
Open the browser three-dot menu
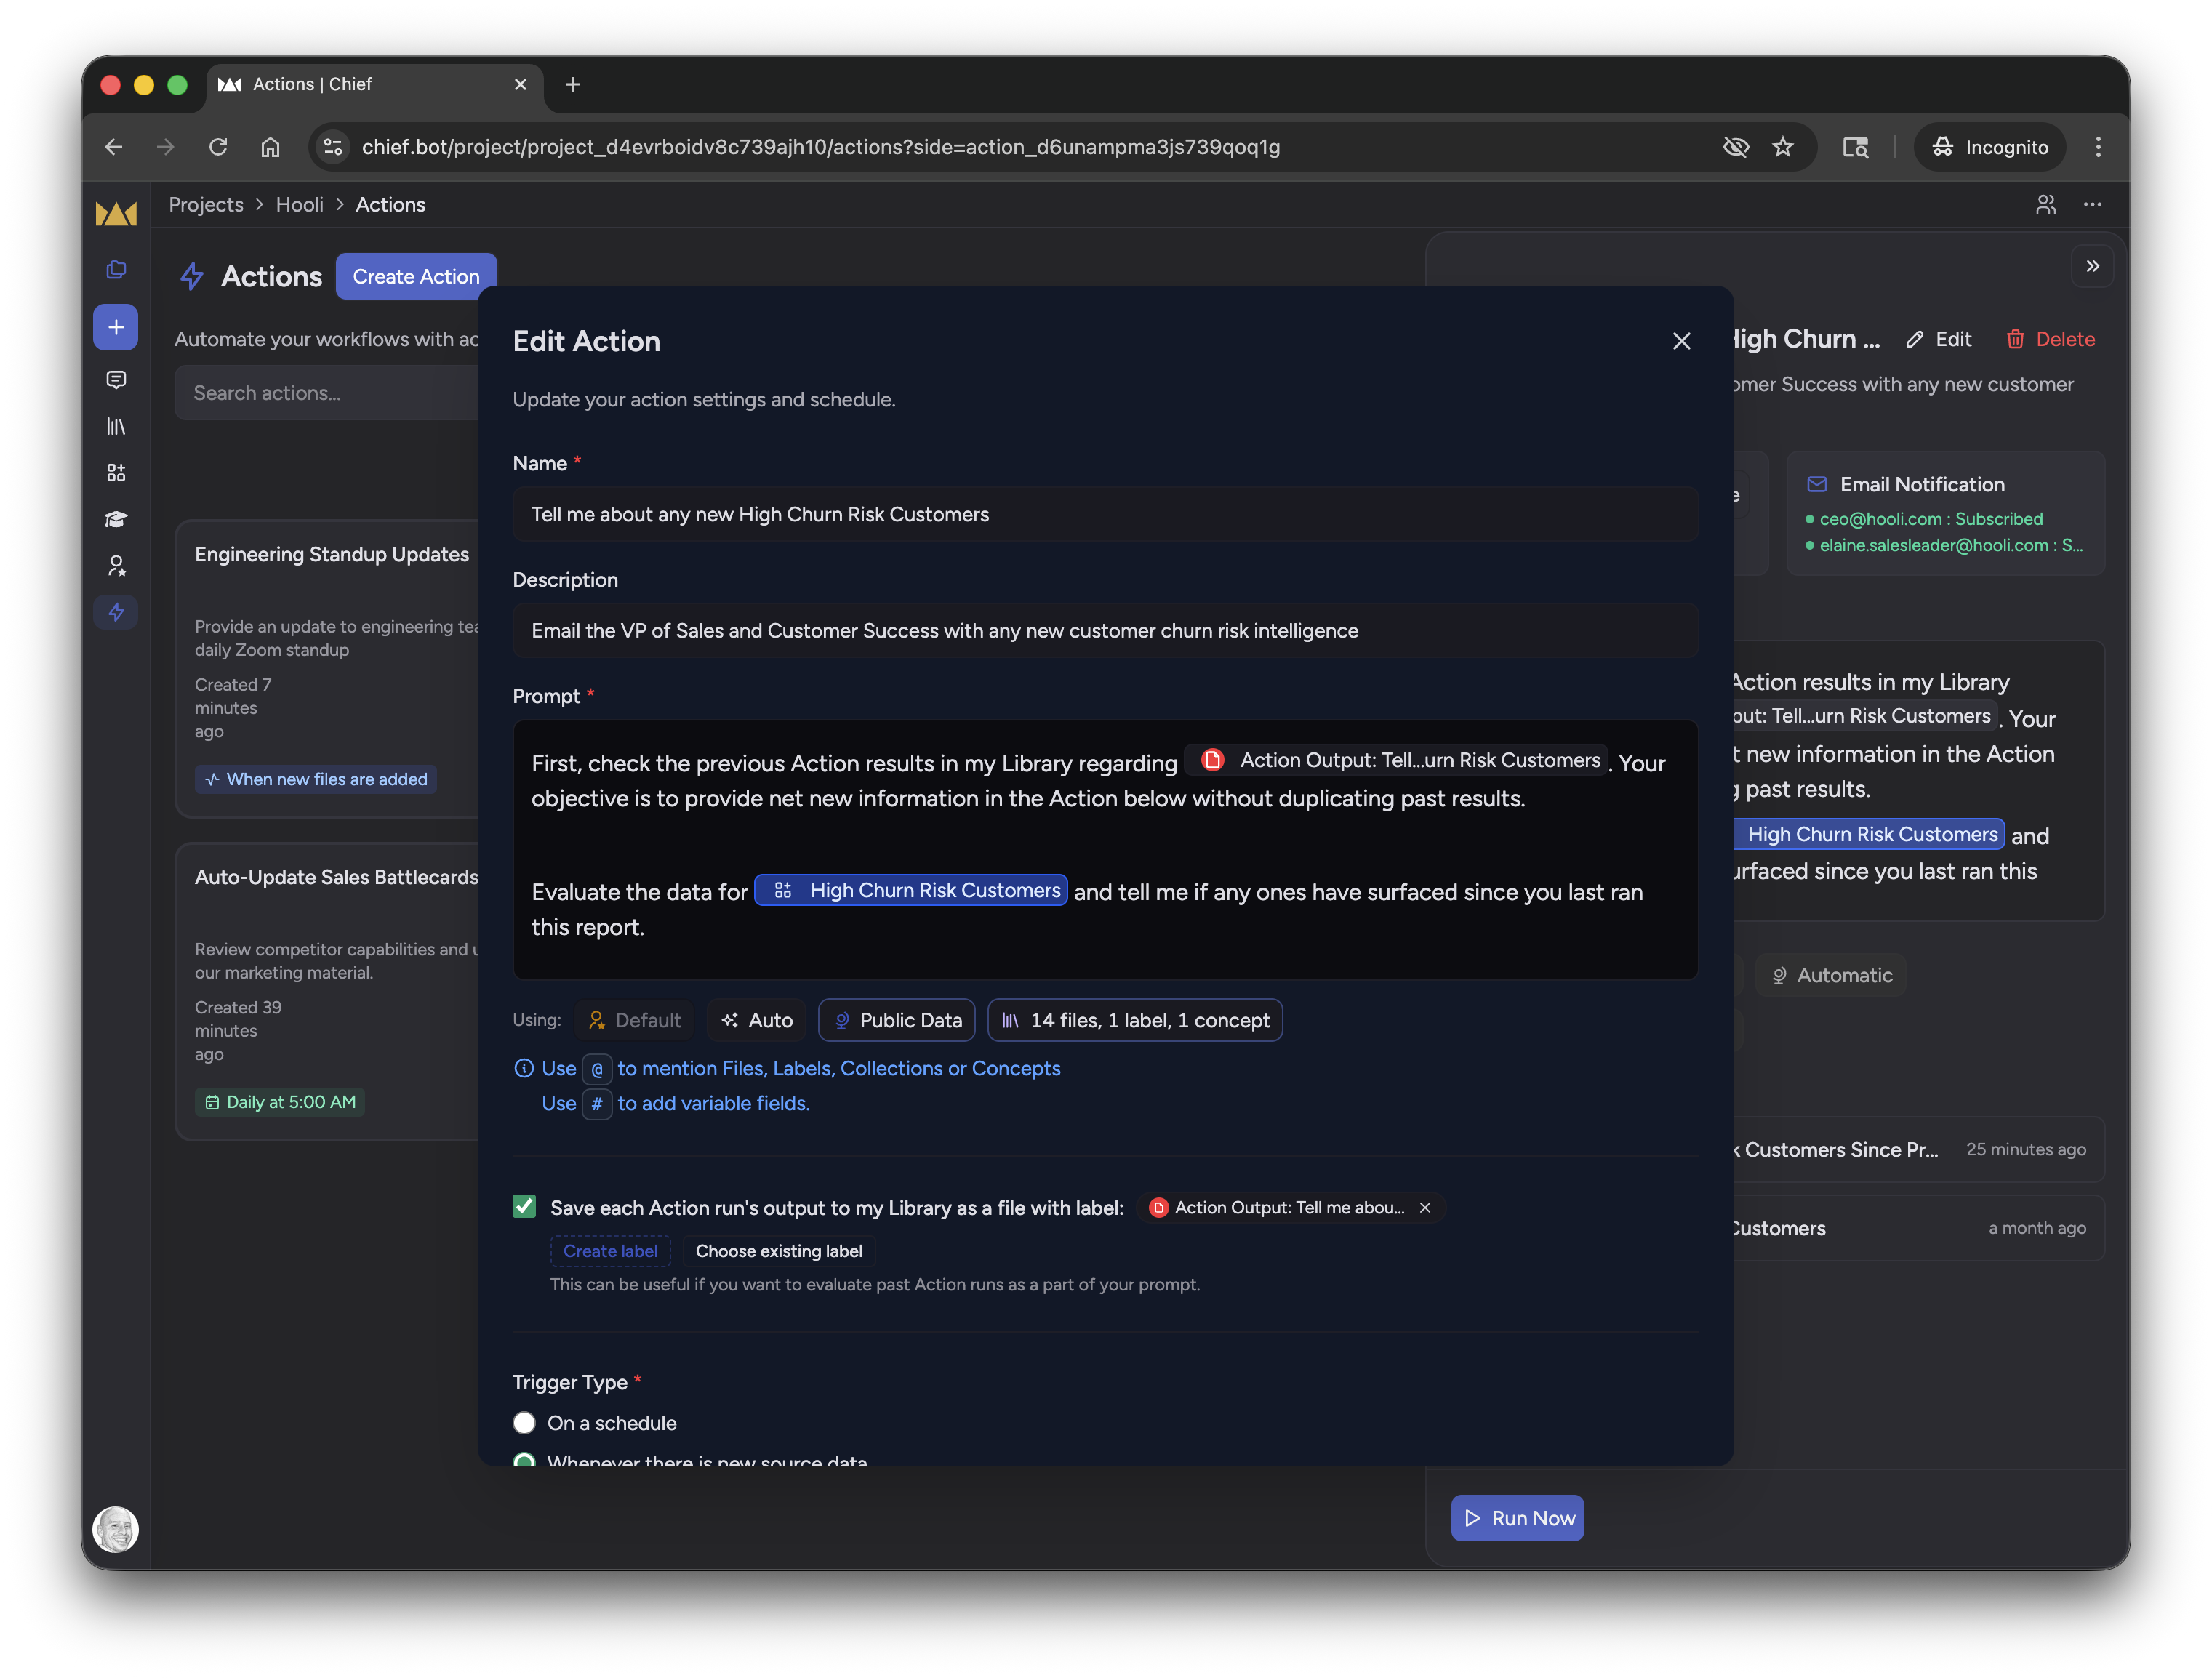(x=2098, y=147)
